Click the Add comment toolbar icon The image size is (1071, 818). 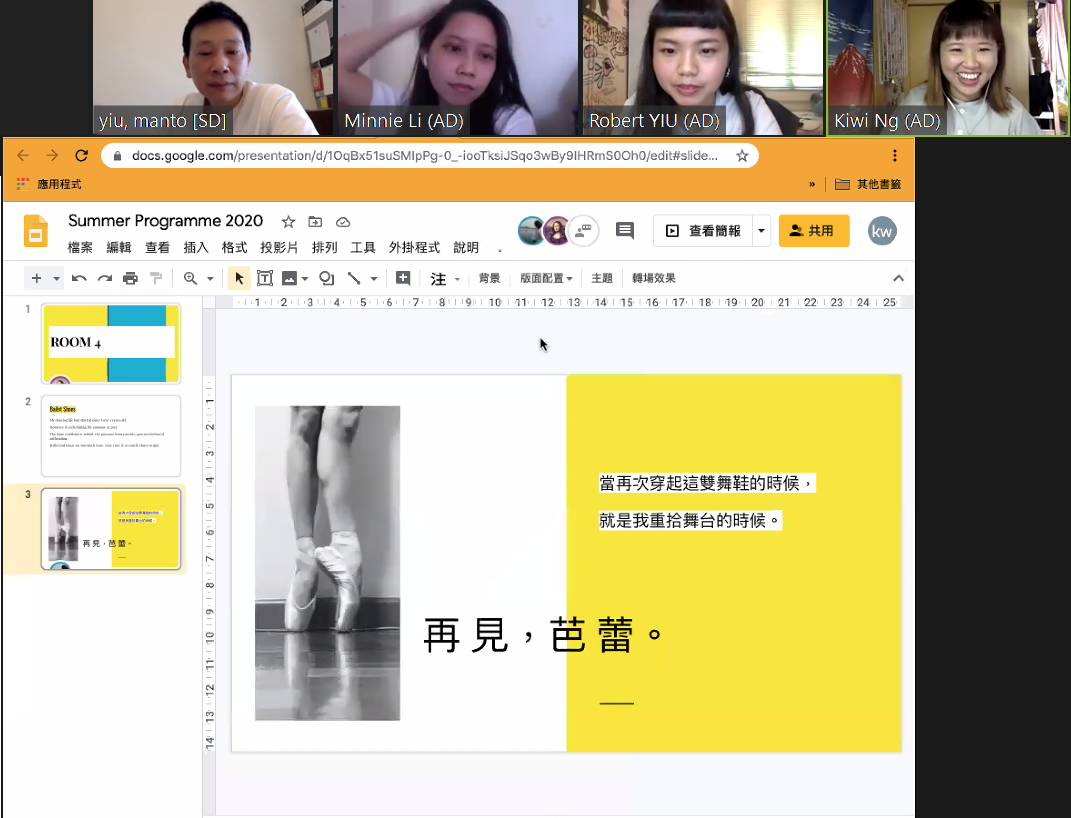pos(403,279)
